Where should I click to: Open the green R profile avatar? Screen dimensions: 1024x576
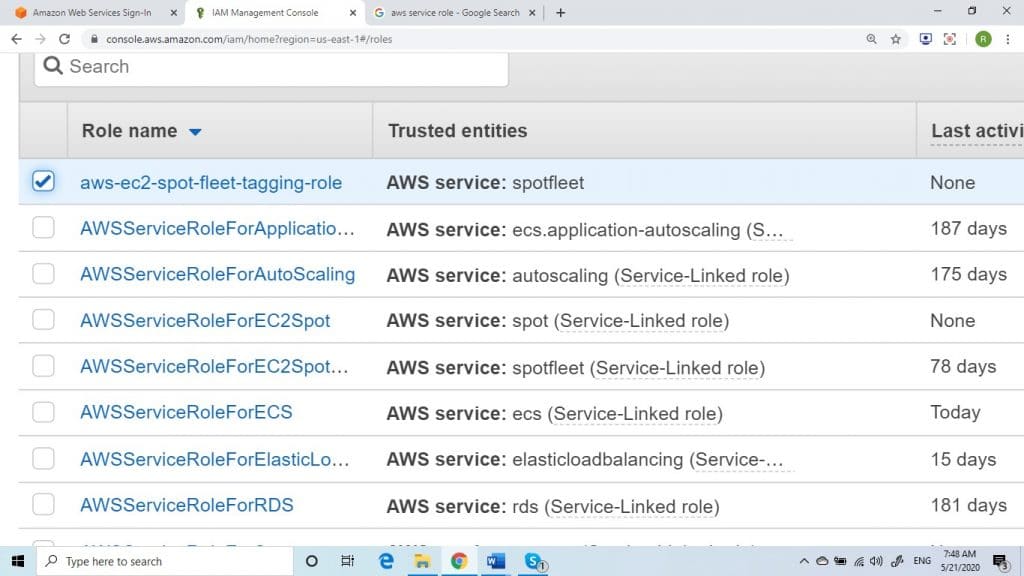(x=983, y=39)
